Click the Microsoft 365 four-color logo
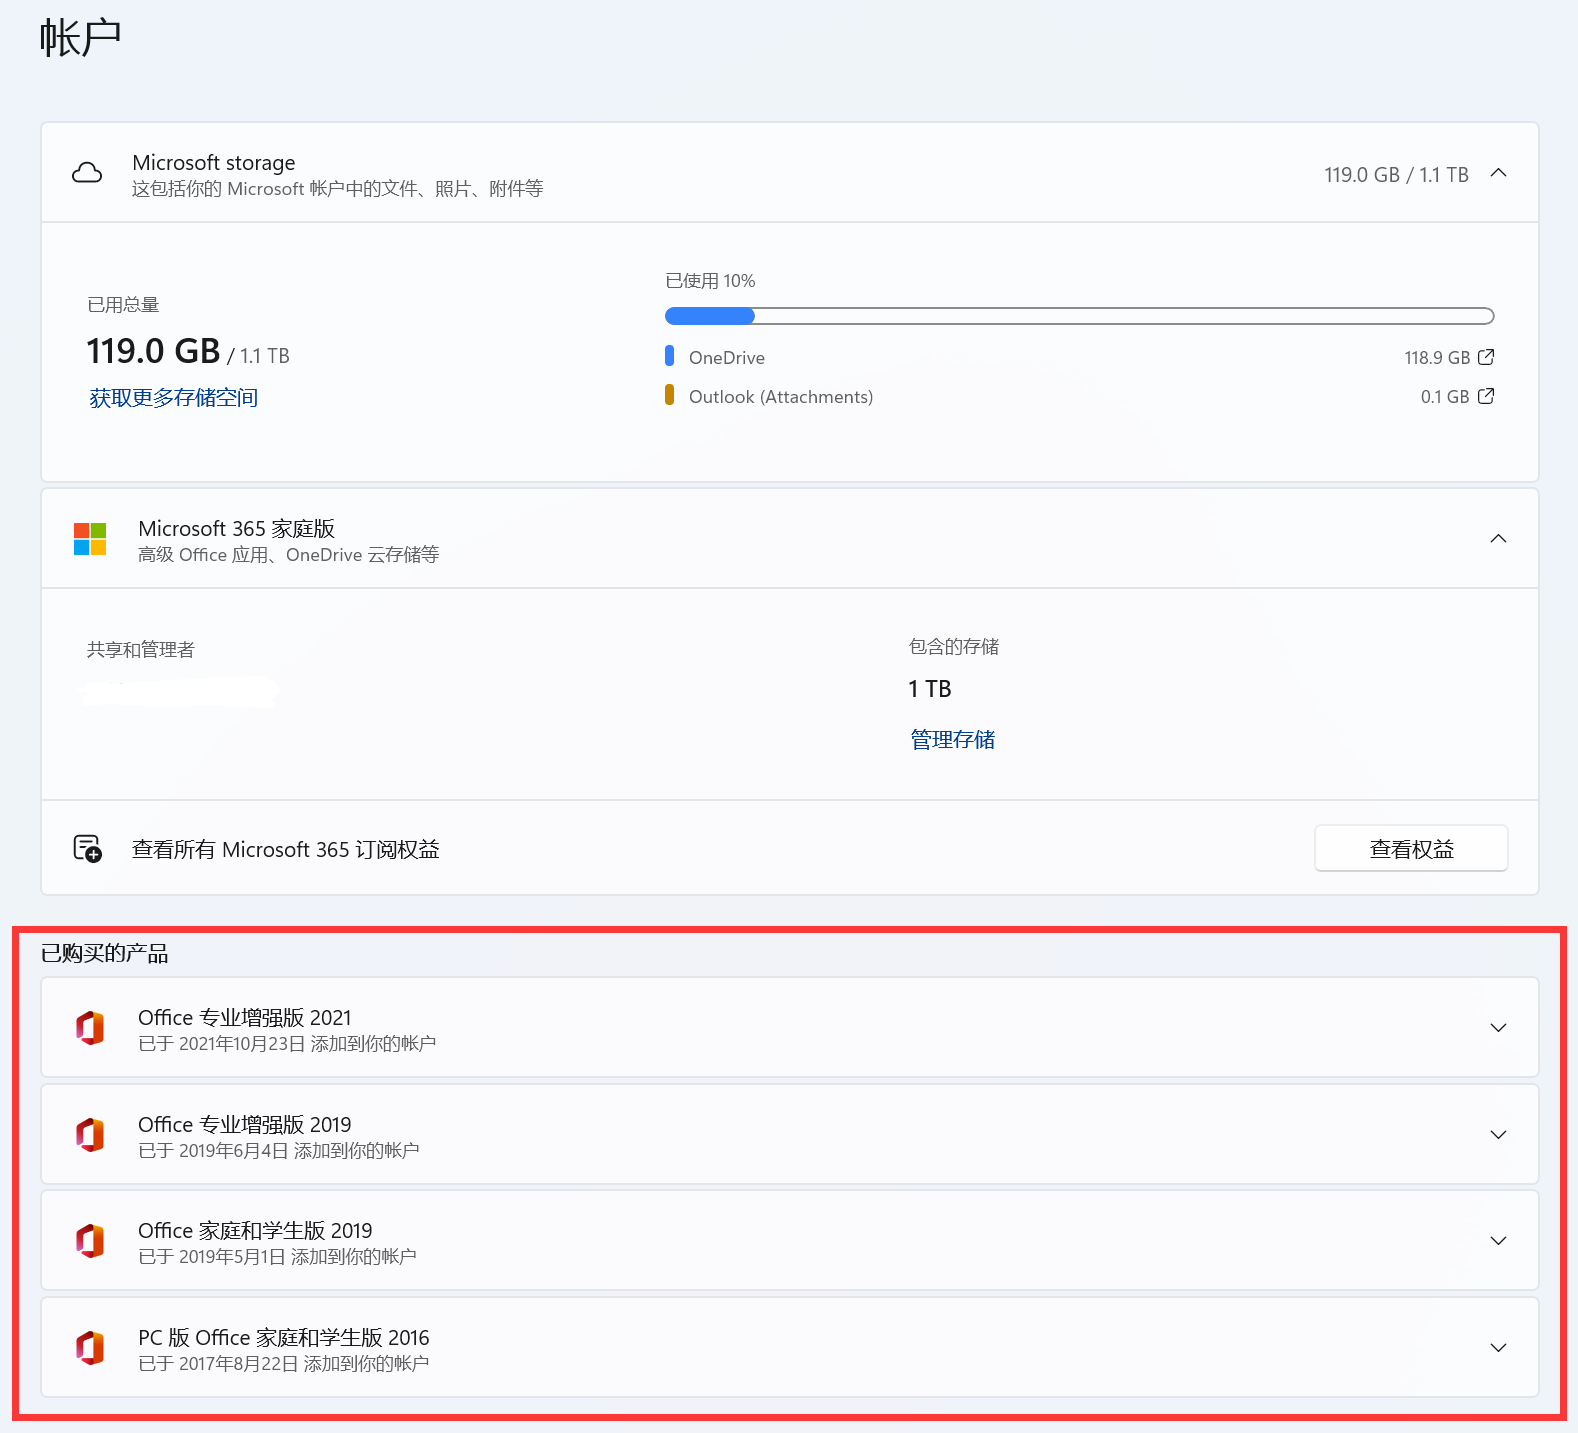The image size is (1578, 1433). coord(90,539)
